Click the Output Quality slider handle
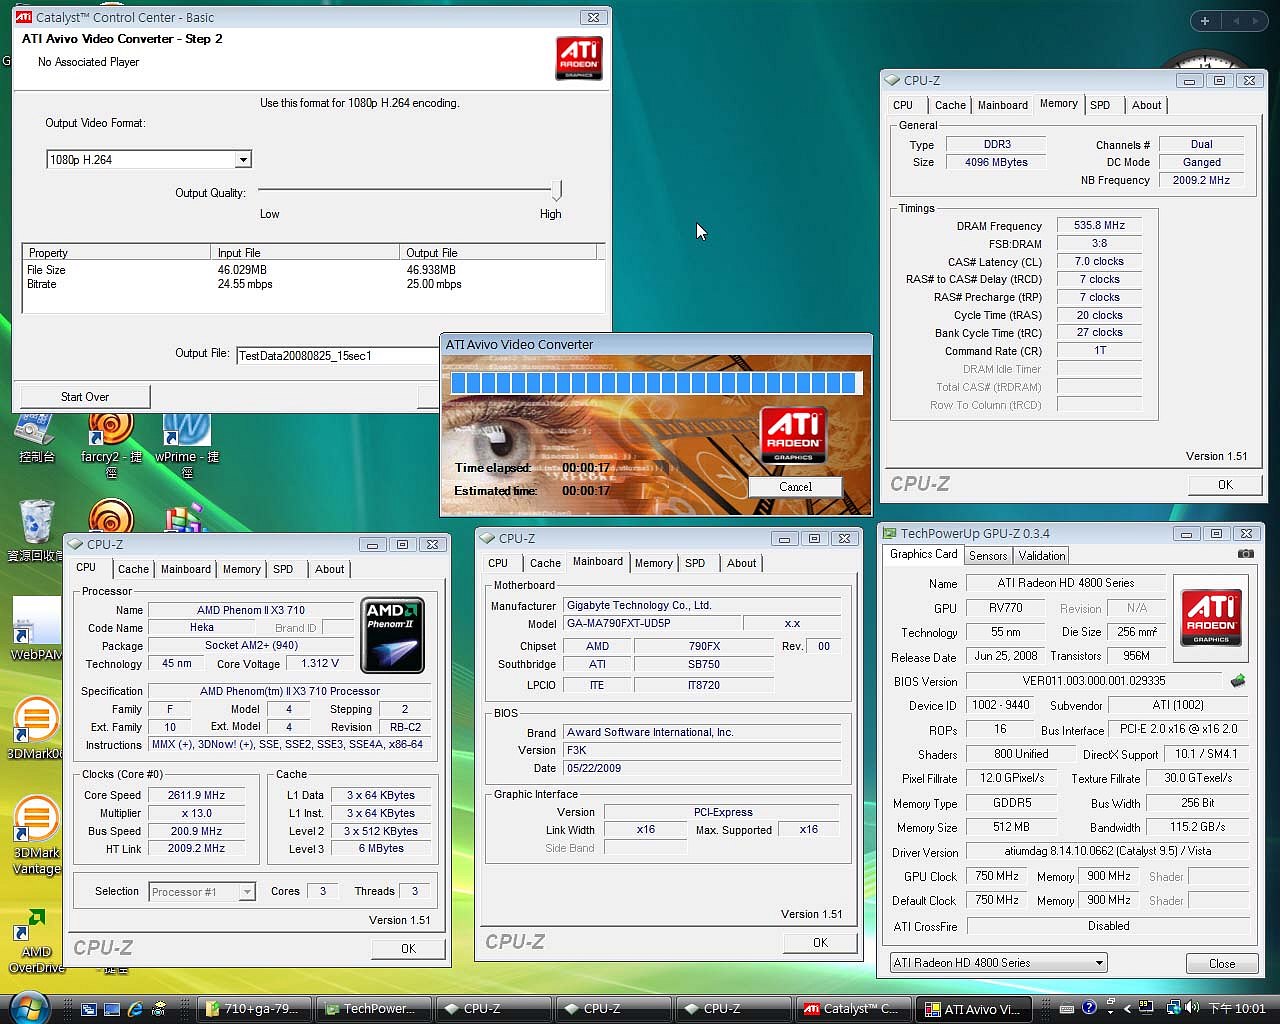1280x1024 pixels. tap(557, 190)
